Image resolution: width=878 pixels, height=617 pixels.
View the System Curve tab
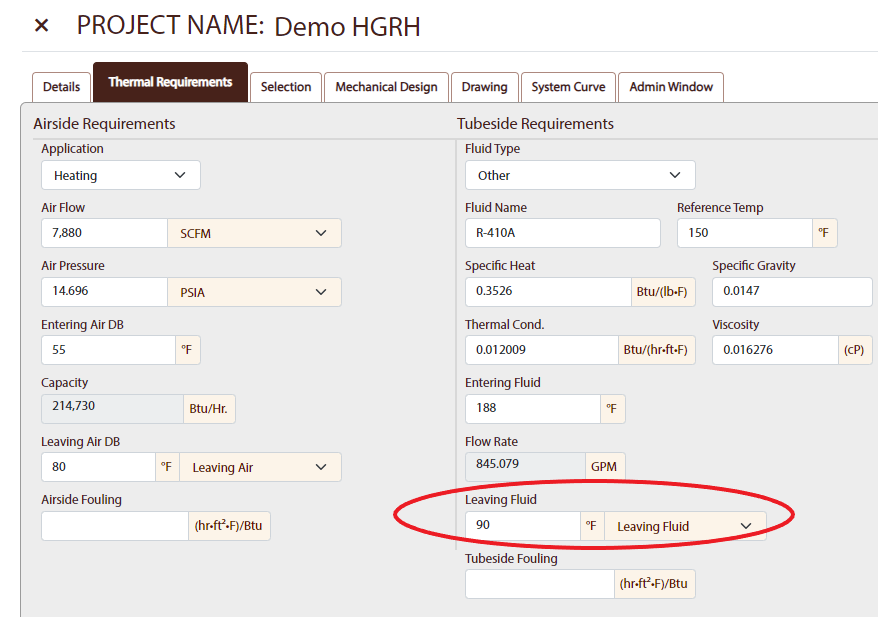tap(568, 87)
